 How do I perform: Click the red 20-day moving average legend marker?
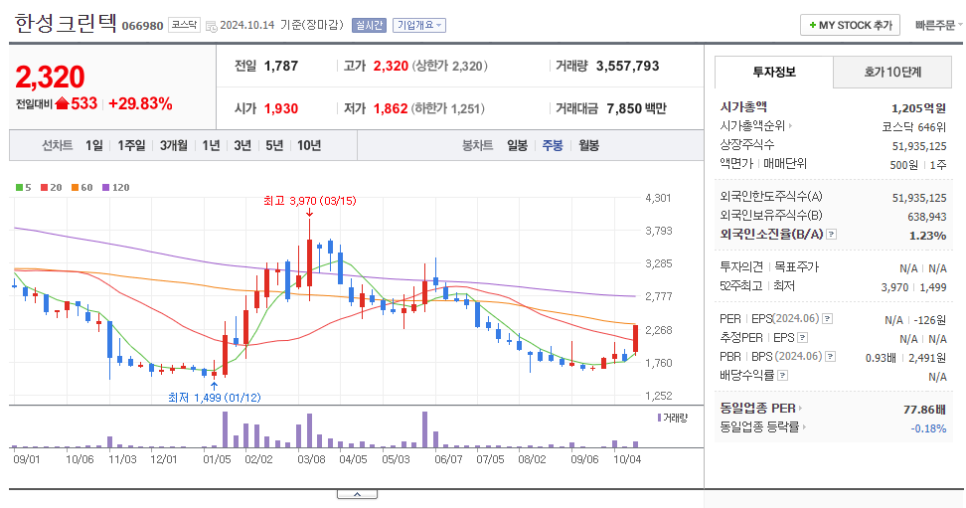pos(44,187)
